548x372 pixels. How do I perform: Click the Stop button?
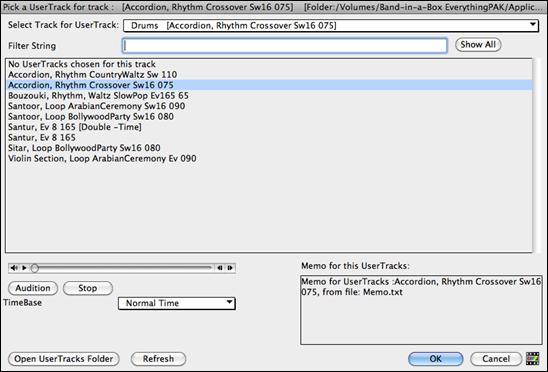pos(88,288)
